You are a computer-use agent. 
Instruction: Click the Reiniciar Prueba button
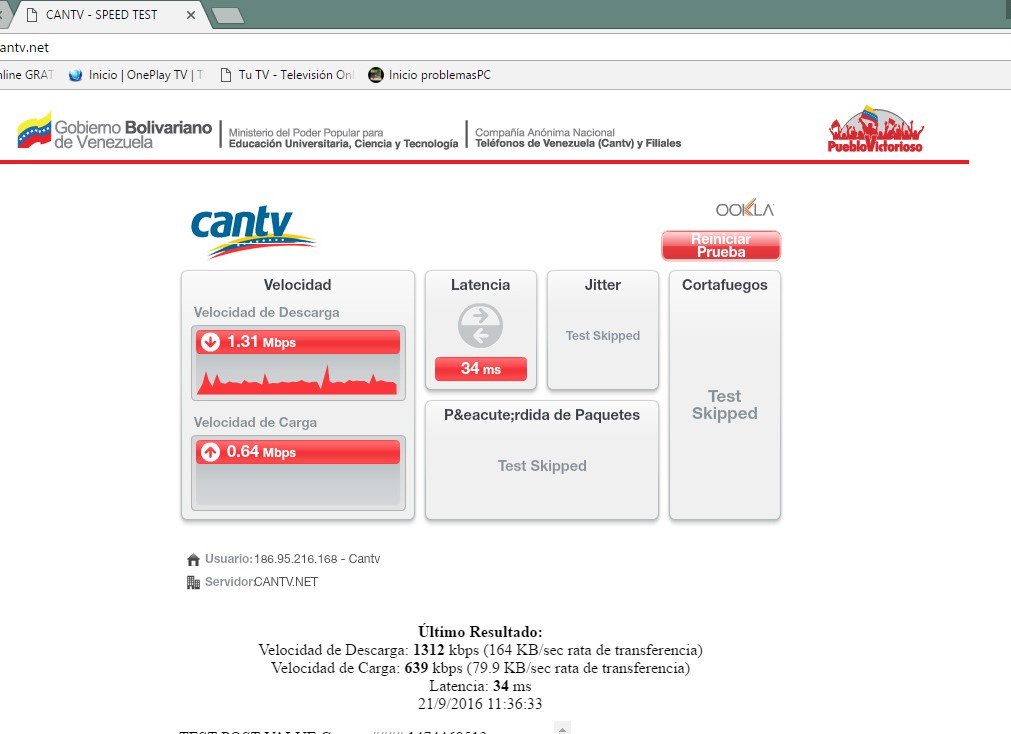(721, 246)
